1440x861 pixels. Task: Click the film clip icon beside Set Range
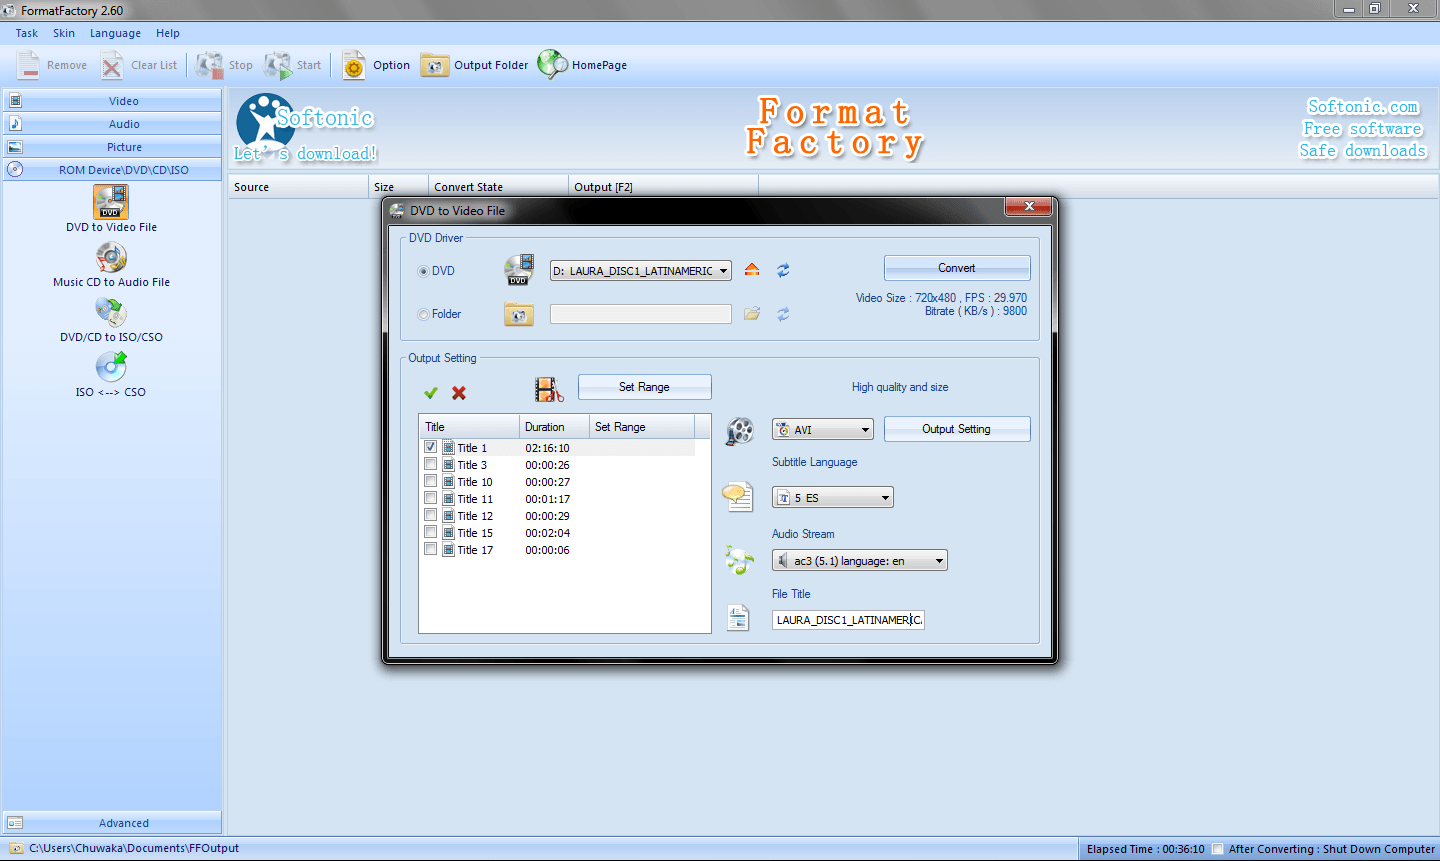pos(549,389)
